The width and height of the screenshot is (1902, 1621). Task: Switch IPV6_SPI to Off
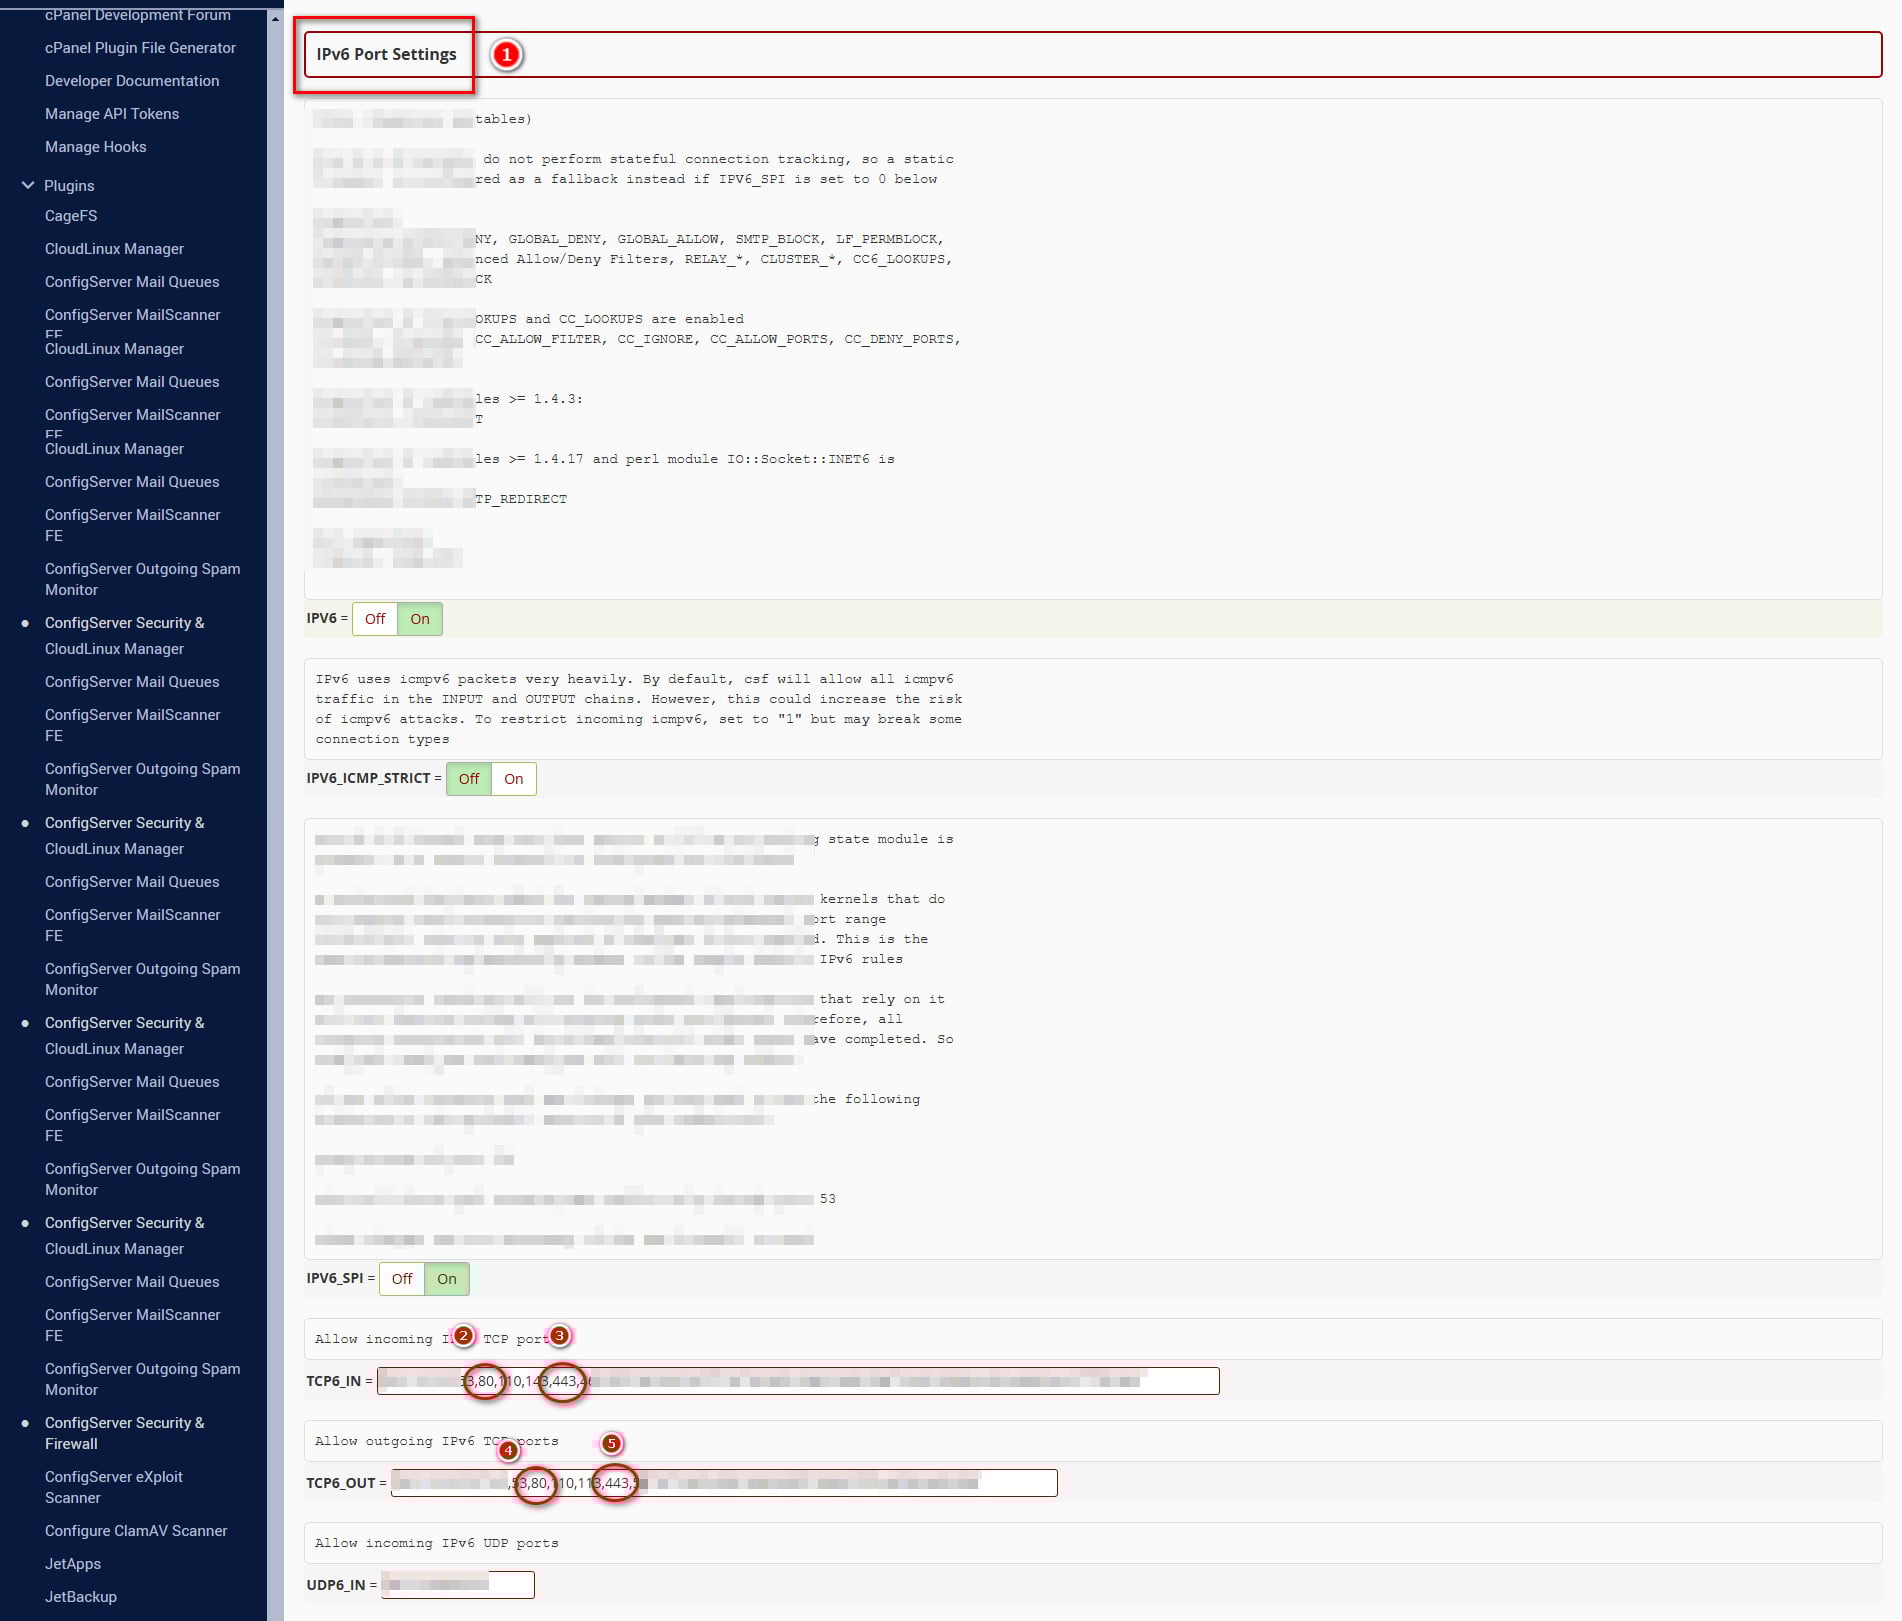pyautogui.click(x=402, y=1279)
